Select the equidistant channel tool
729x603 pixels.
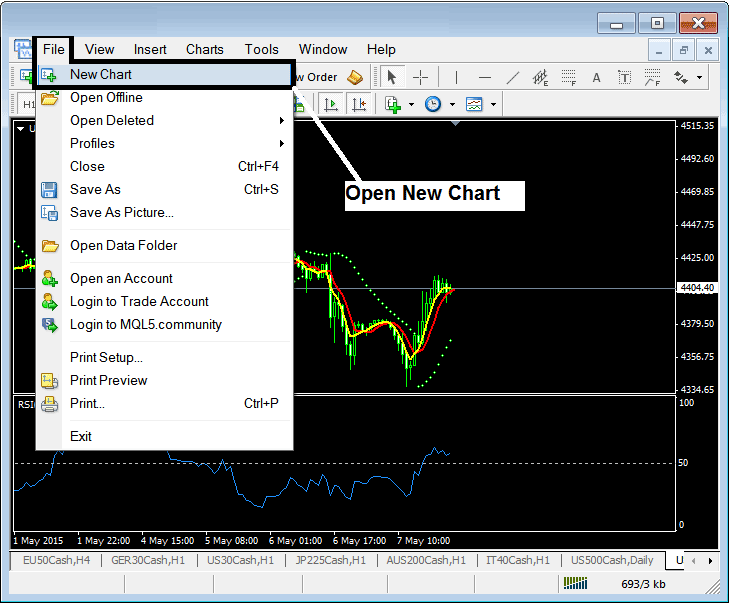click(x=540, y=77)
